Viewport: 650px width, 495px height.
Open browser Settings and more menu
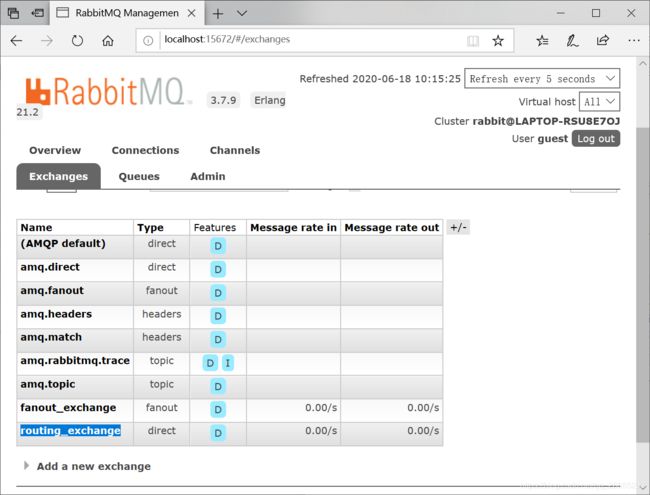pos(634,41)
